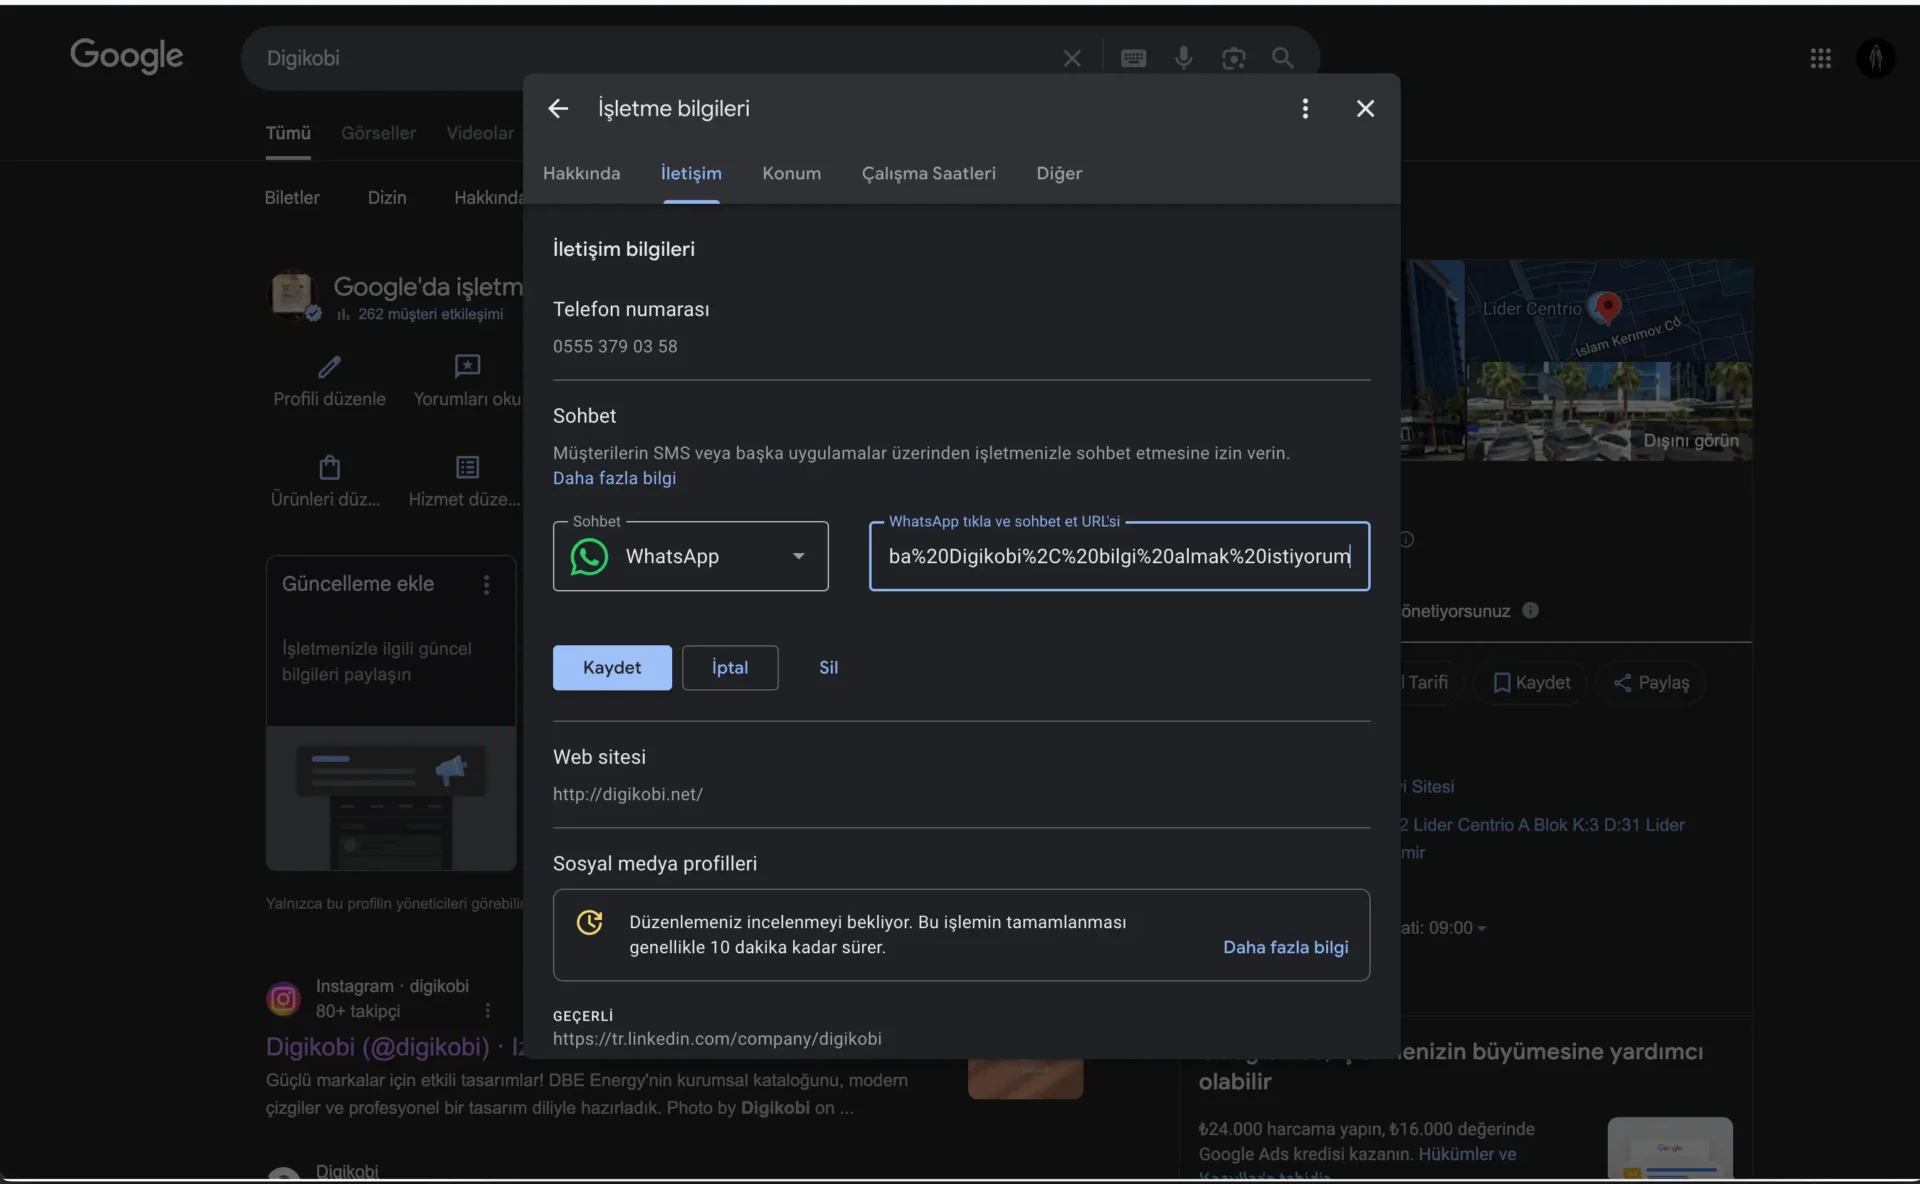Click the Google search input field
Viewport: 1920px width, 1184px height.
click(x=650, y=58)
